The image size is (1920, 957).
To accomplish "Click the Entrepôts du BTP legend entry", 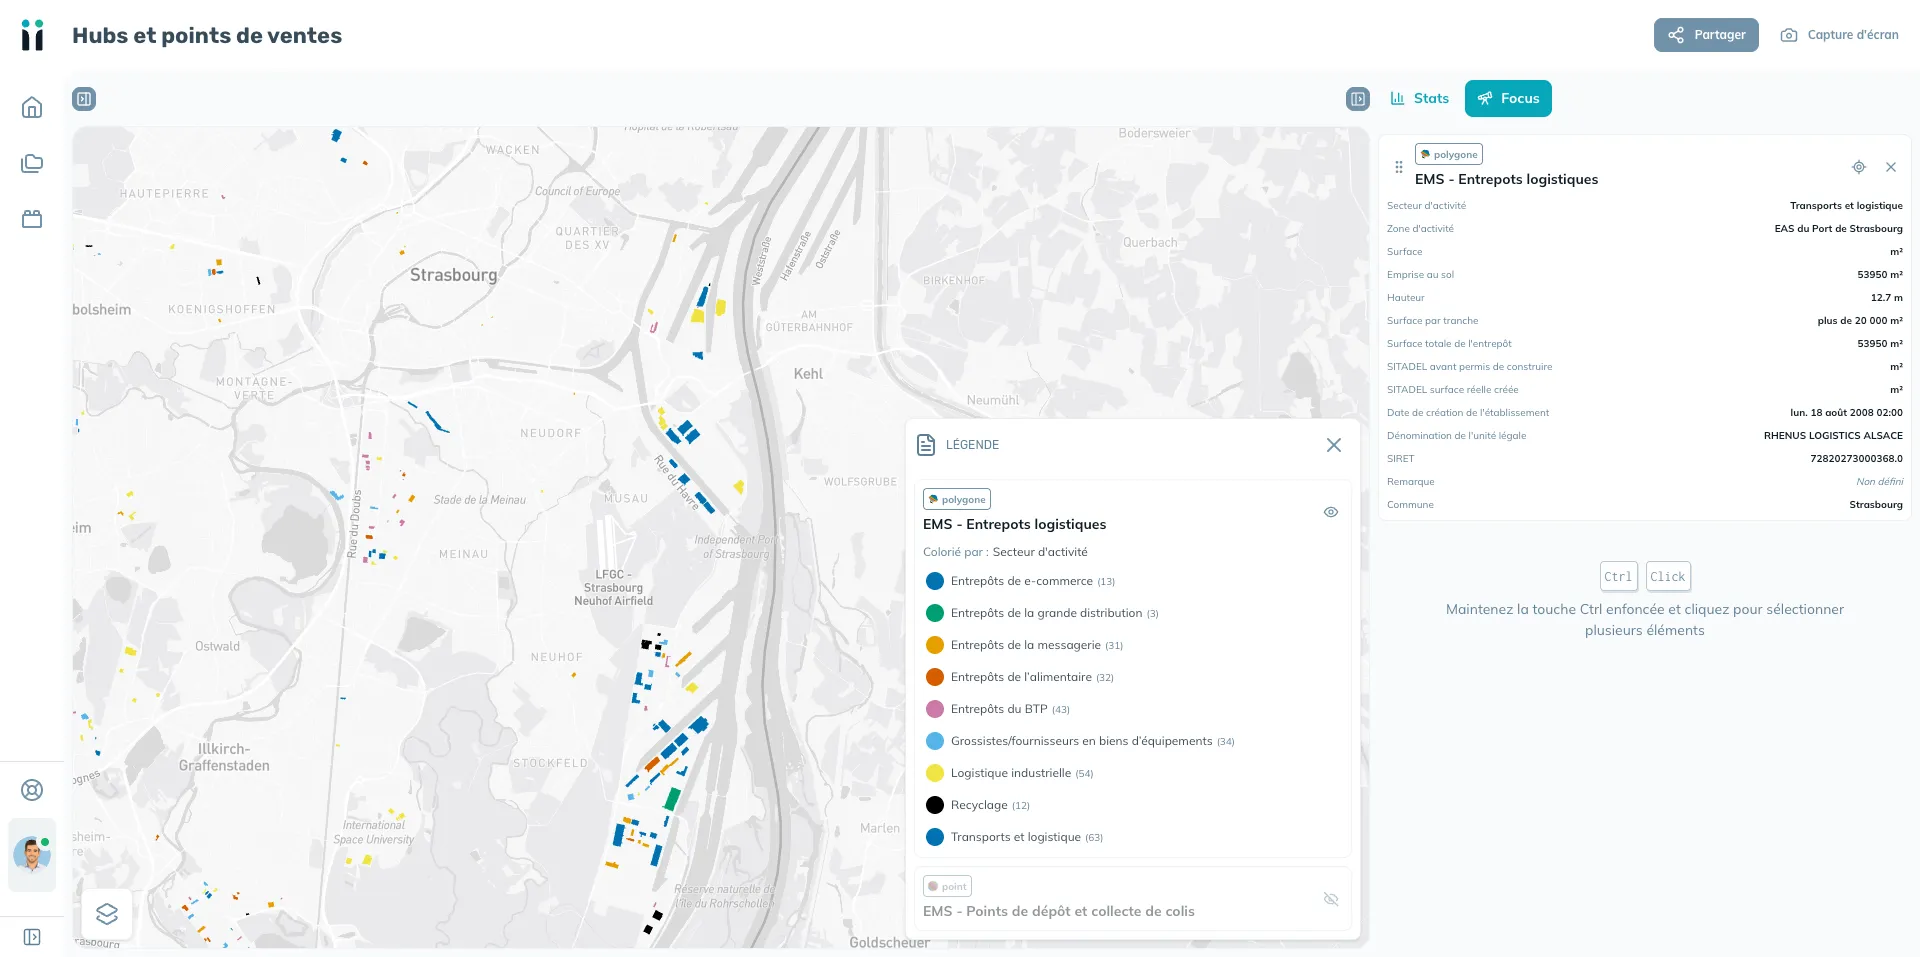I will click(x=999, y=709).
